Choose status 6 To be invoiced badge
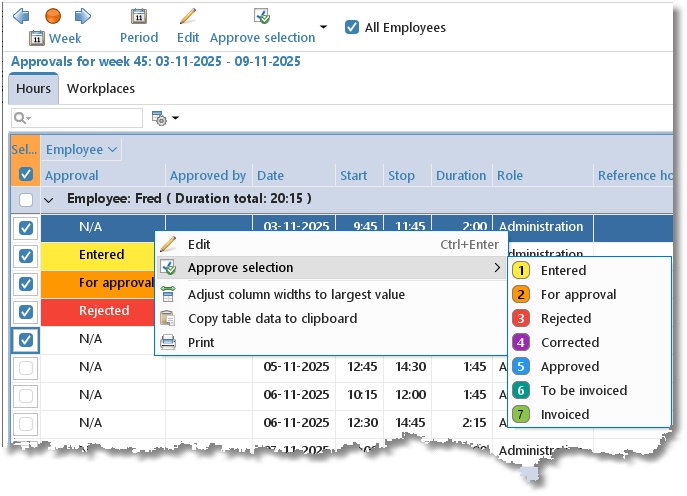 pyautogui.click(x=521, y=390)
